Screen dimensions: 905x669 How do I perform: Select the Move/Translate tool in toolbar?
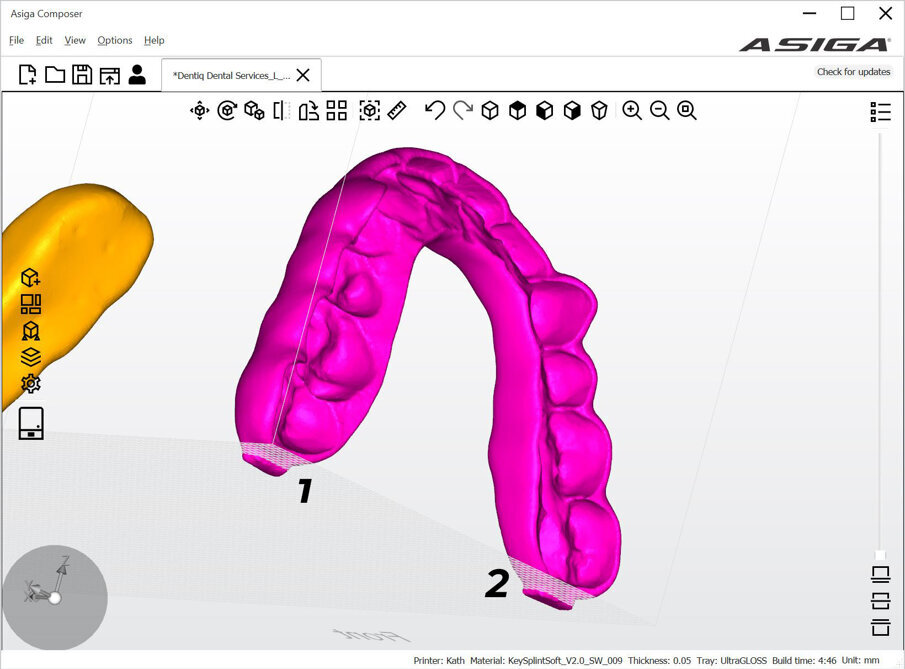pyautogui.click(x=200, y=111)
